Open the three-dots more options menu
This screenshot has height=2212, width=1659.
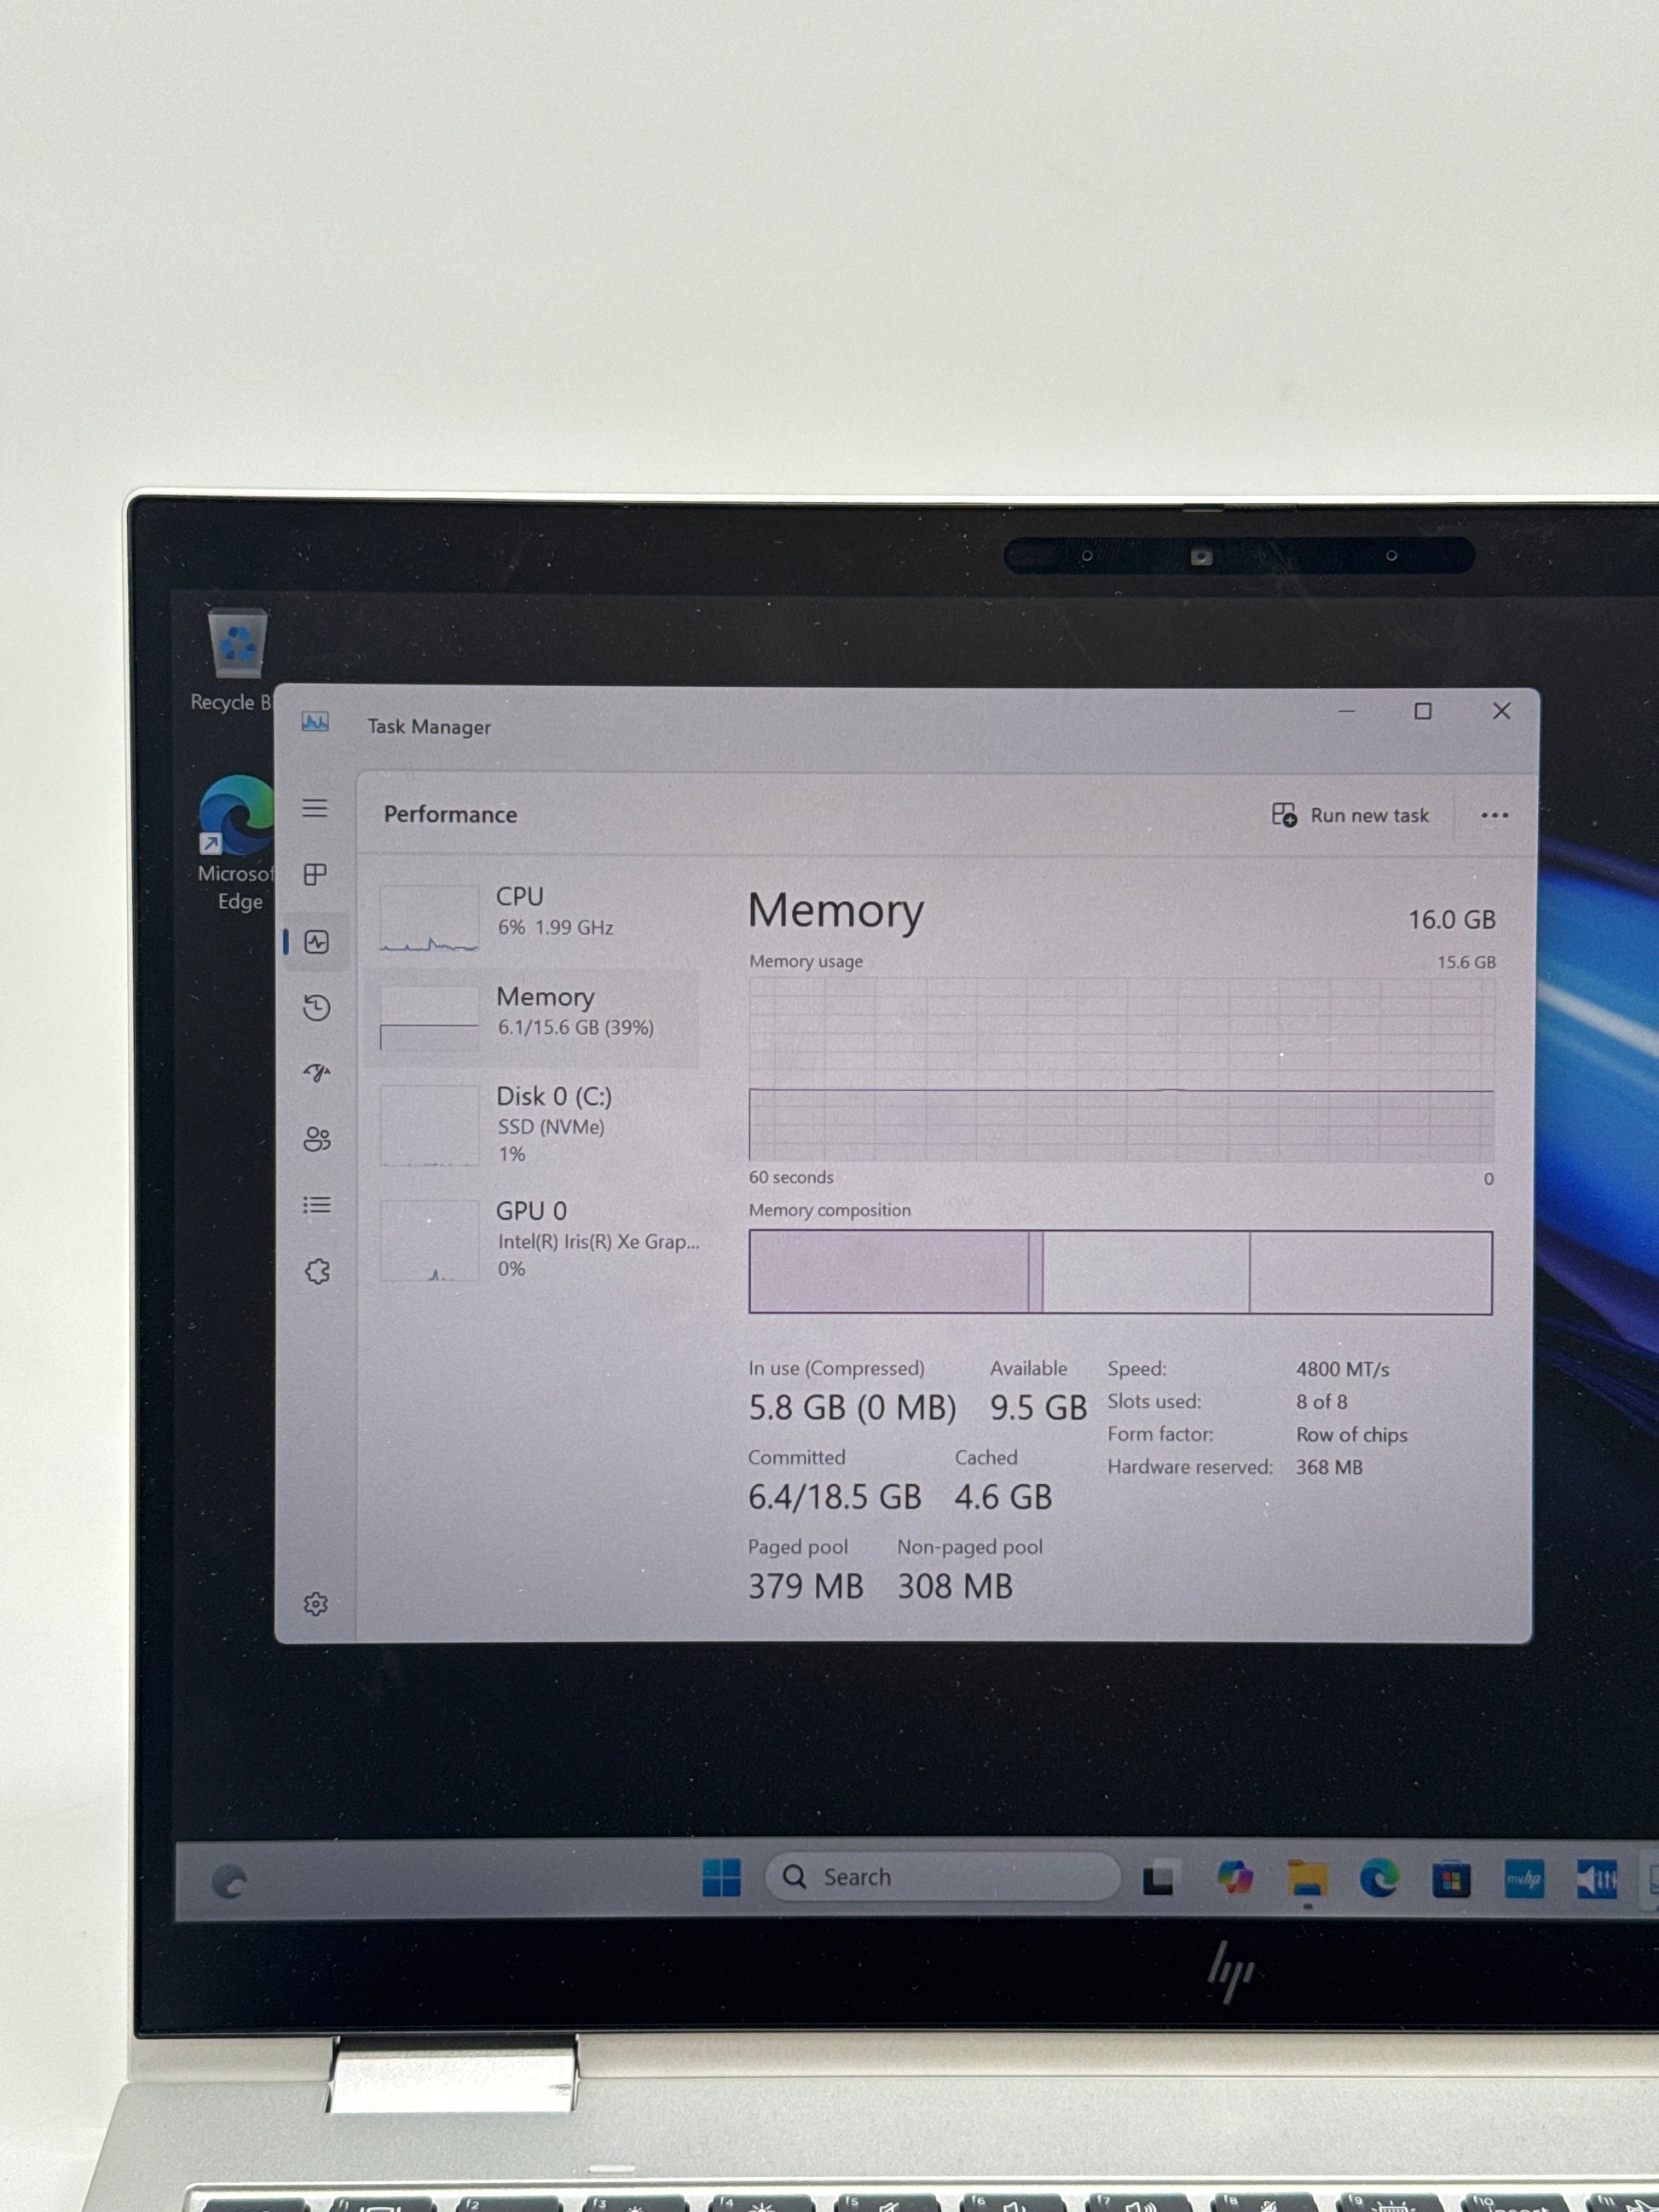click(1494, 815)
